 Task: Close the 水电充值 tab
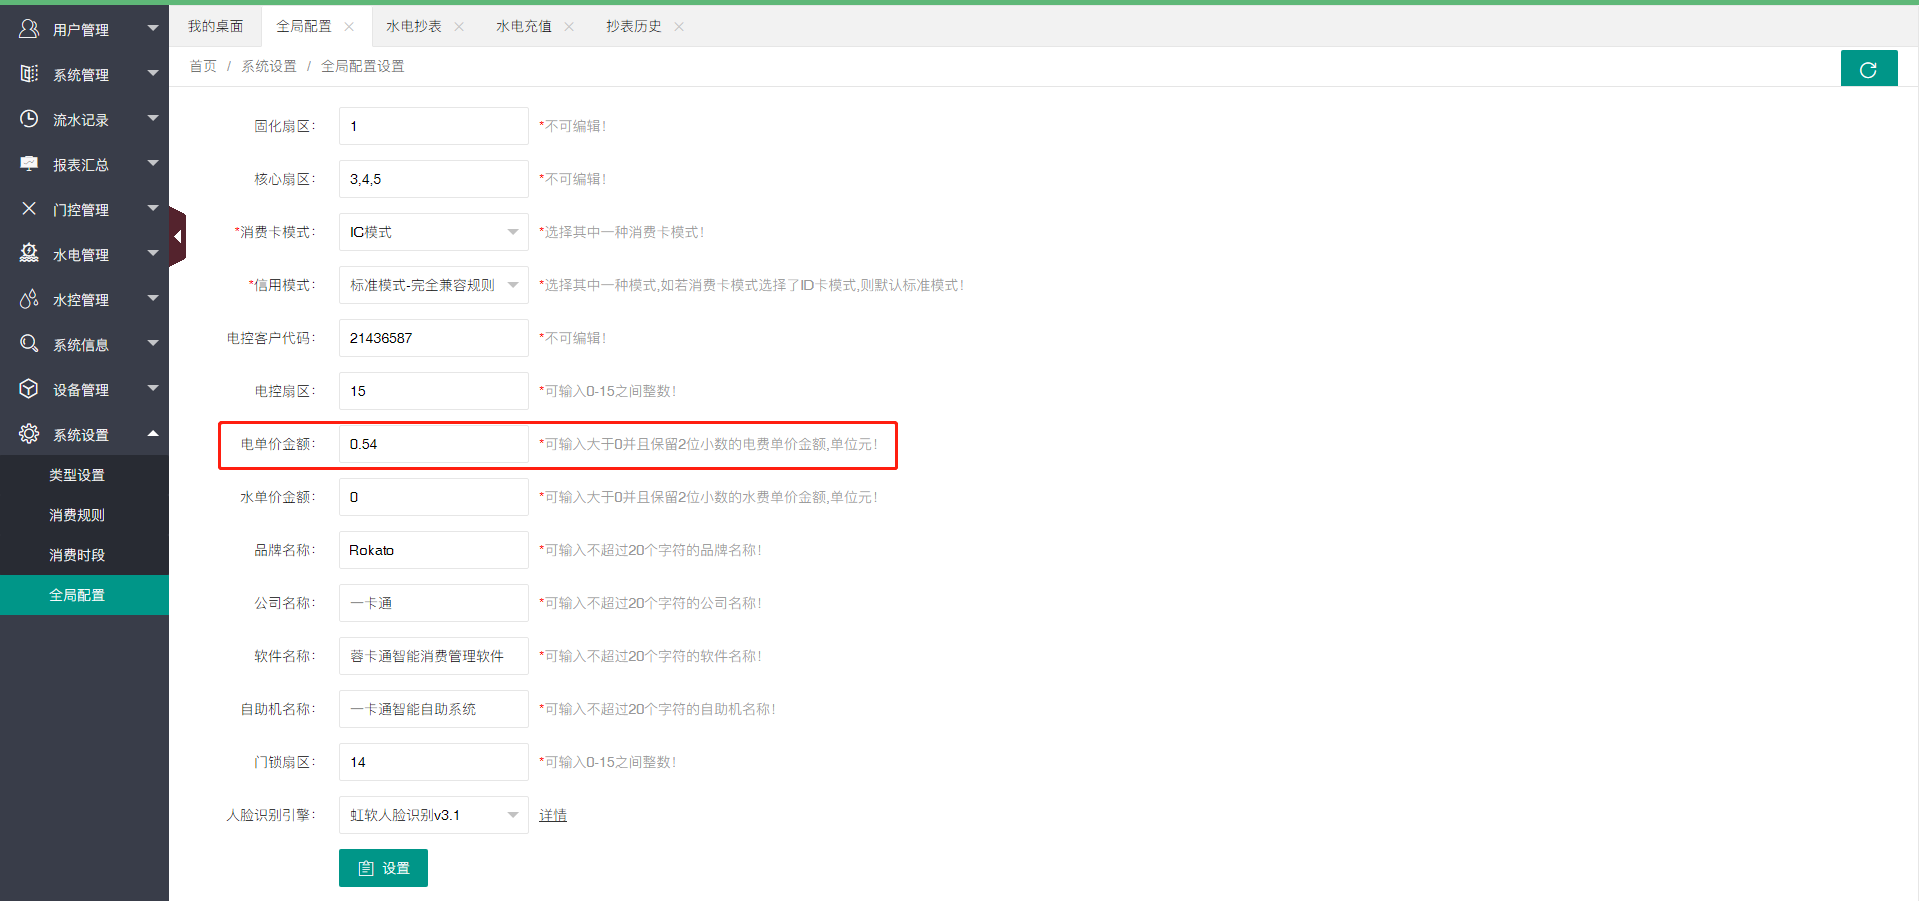tap(569, 27)
